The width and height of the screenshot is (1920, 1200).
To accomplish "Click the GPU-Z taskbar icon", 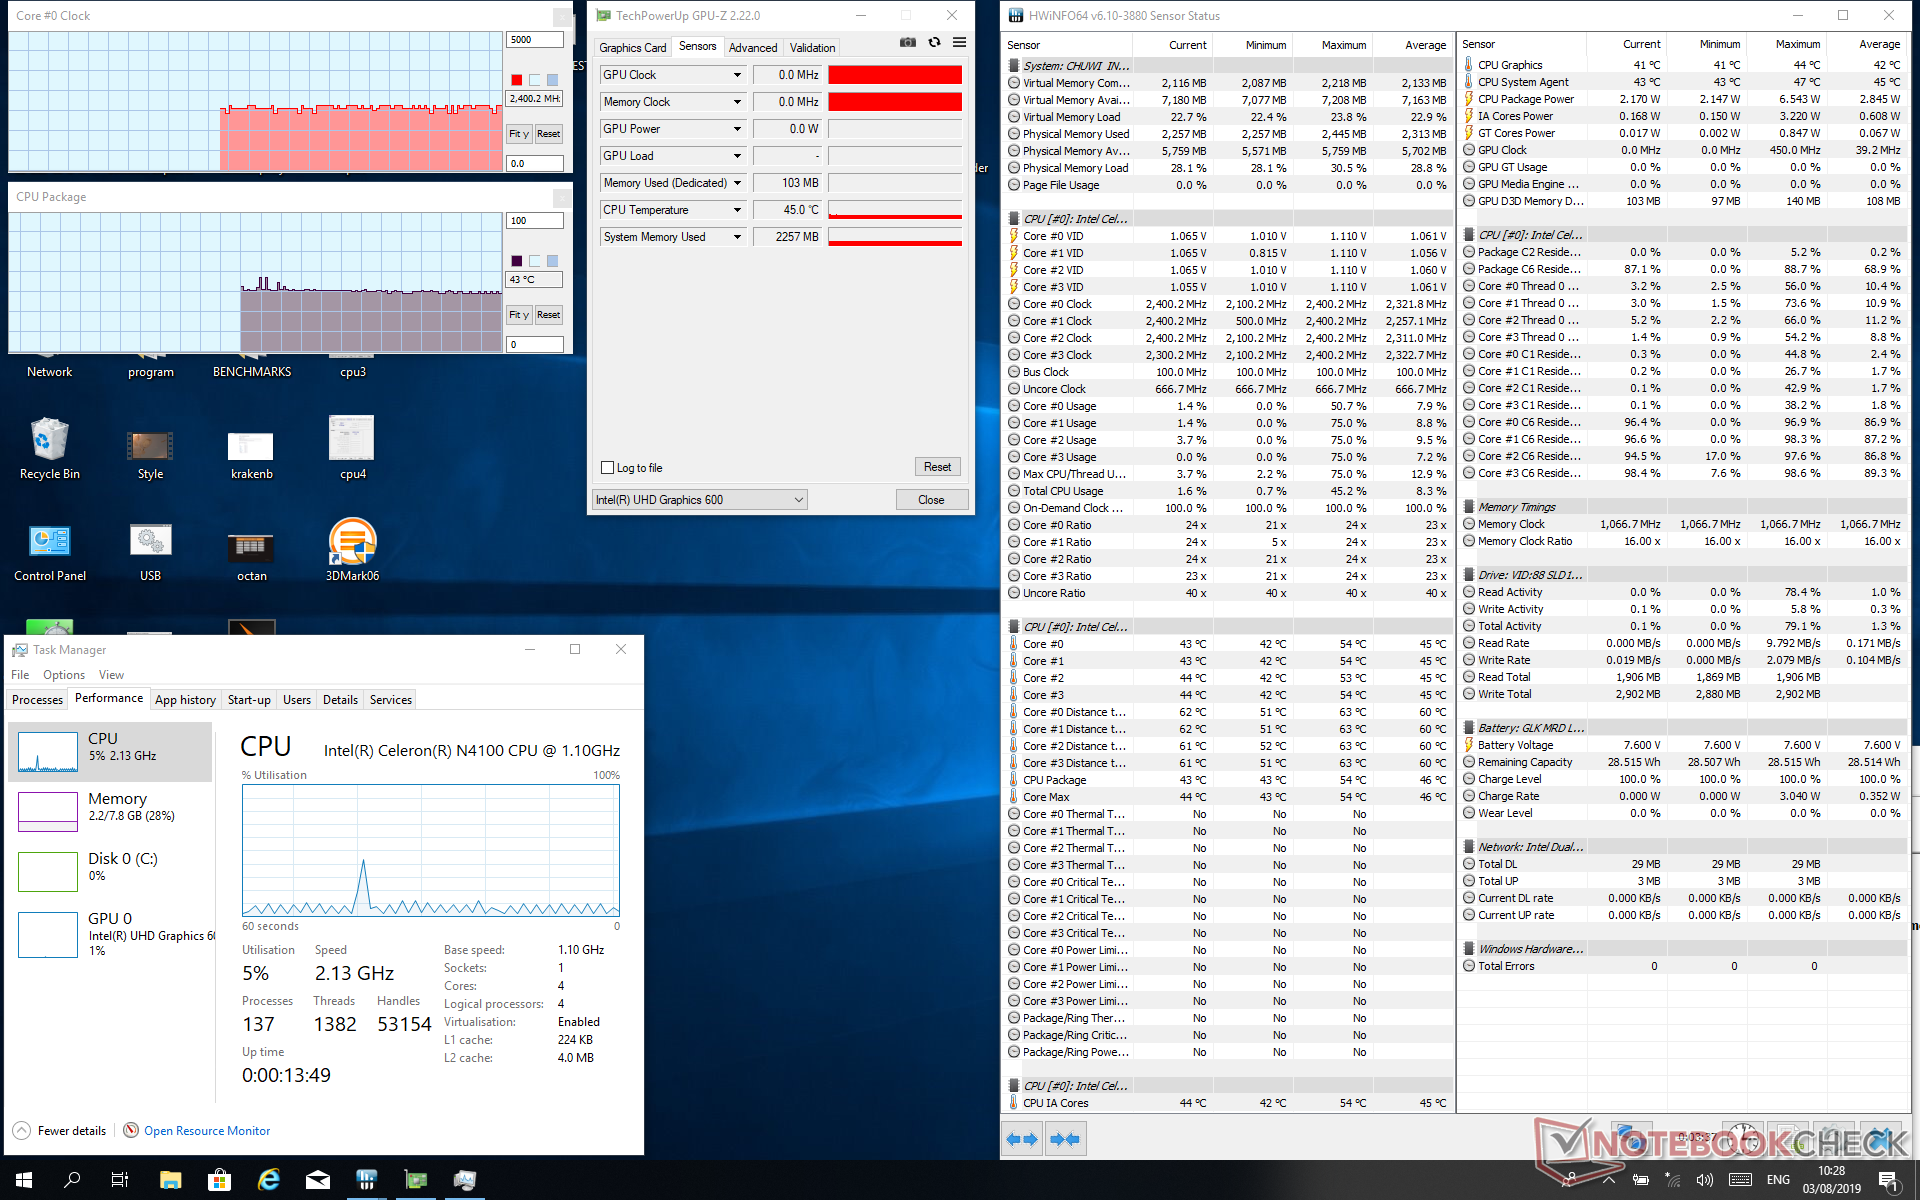I will pos(416,1180).
